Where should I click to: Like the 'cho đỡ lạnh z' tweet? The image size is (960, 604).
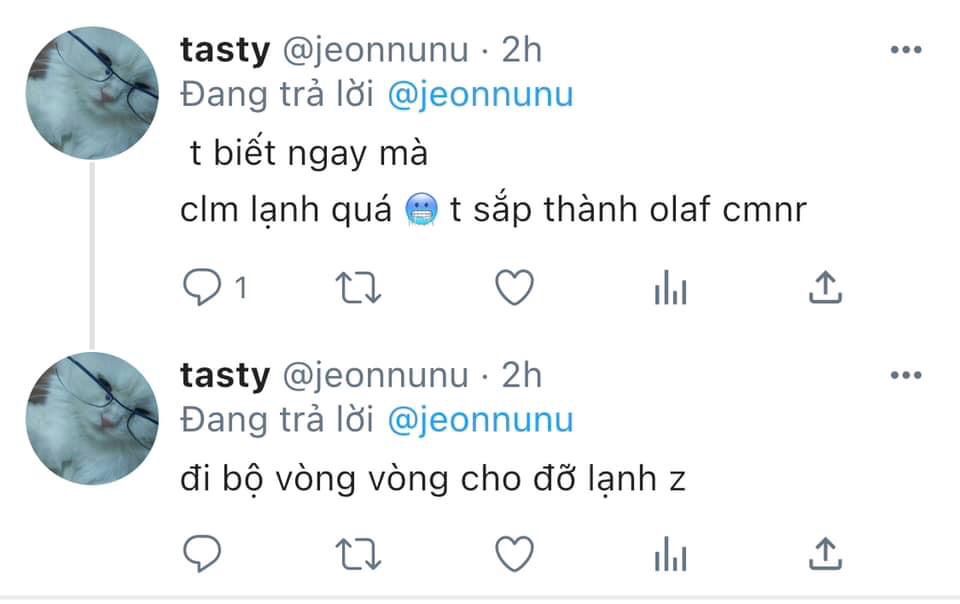pos(514,554)
